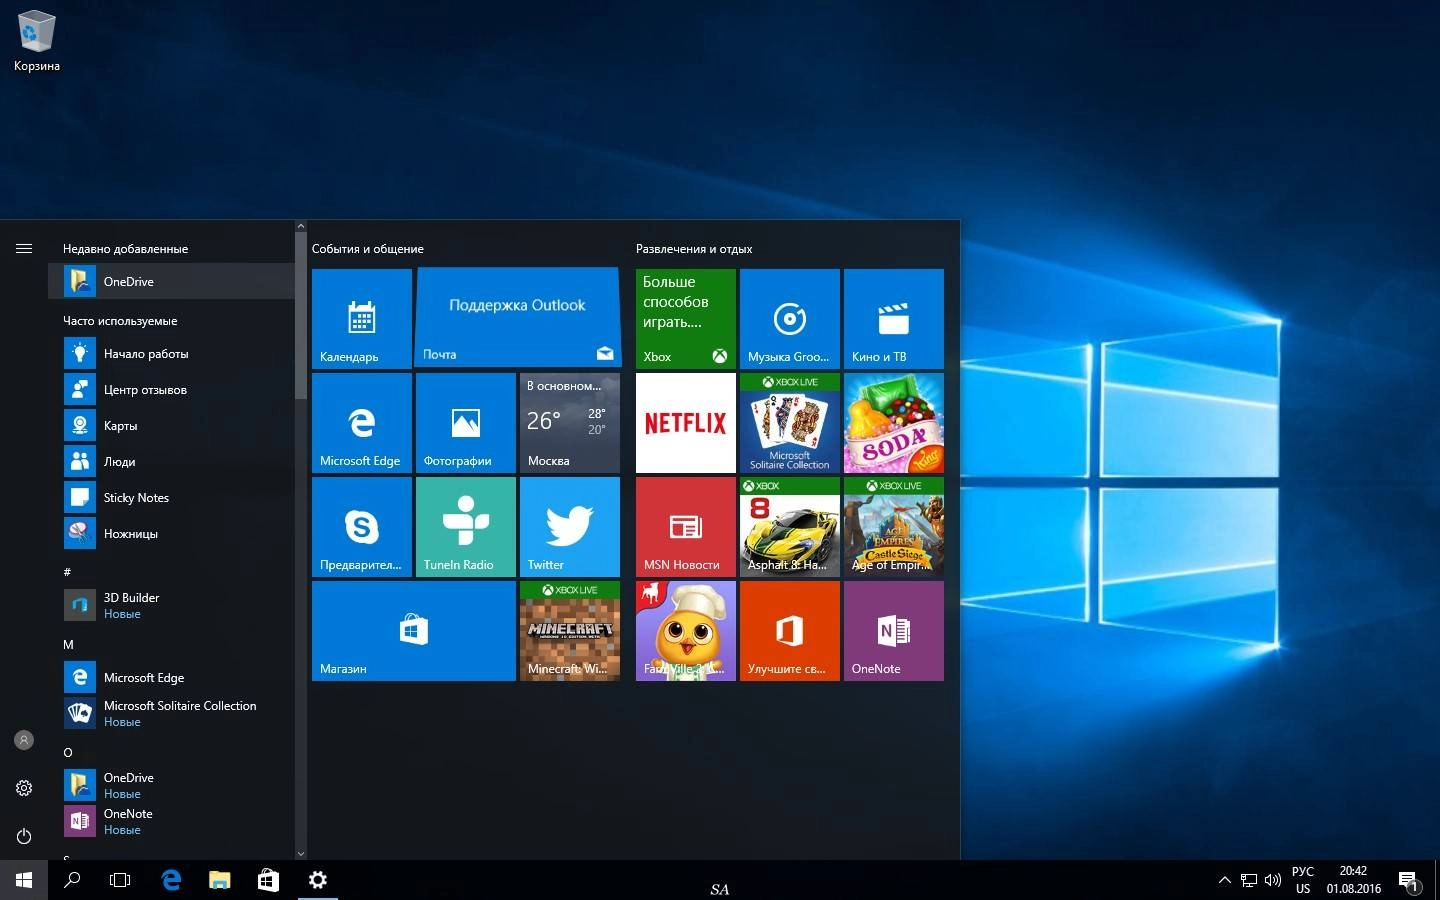The height and width of the screenshot is (900, 1440).
Task: Select the Корзина desktop icon
Action: point(37,42)
